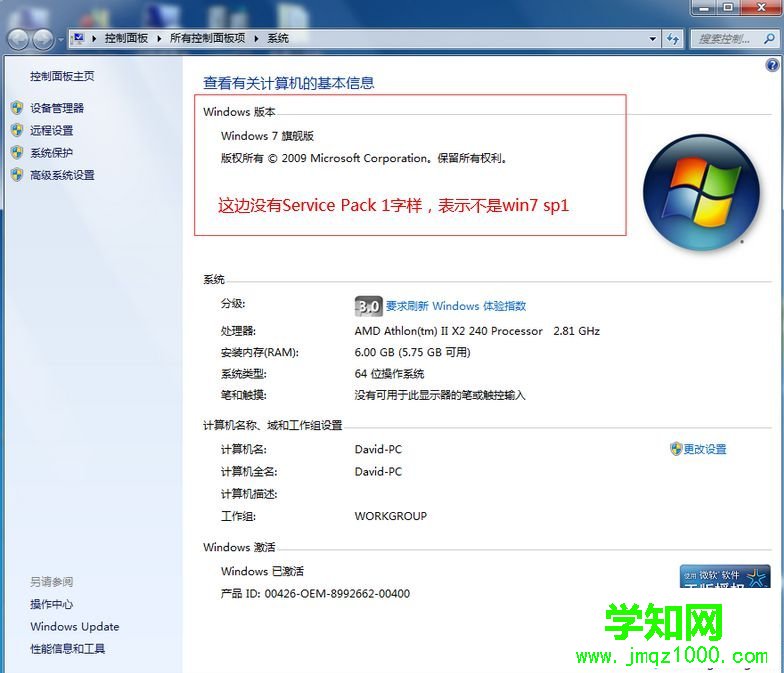Select the Windows 7 旗舰版 edition text
The image size is (784, 673).
tap(268, 136)
